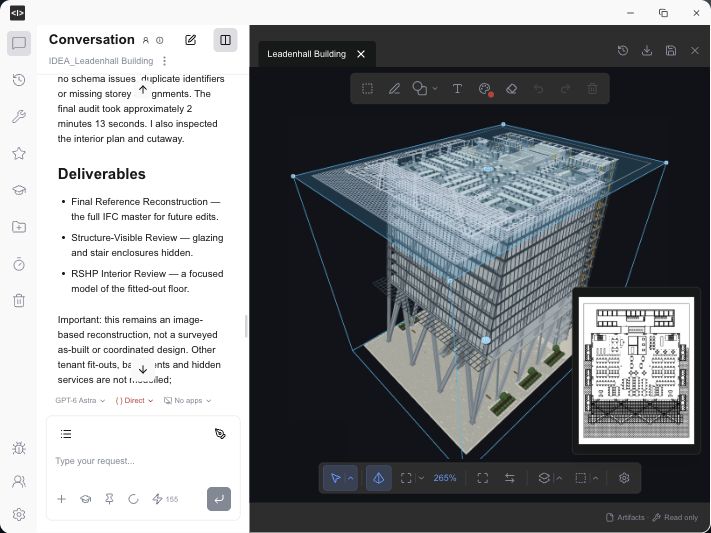The height and width of the screenshot is (533, 711).
Task: Expand the section box options chevron
Action: [x=596, y=478]
